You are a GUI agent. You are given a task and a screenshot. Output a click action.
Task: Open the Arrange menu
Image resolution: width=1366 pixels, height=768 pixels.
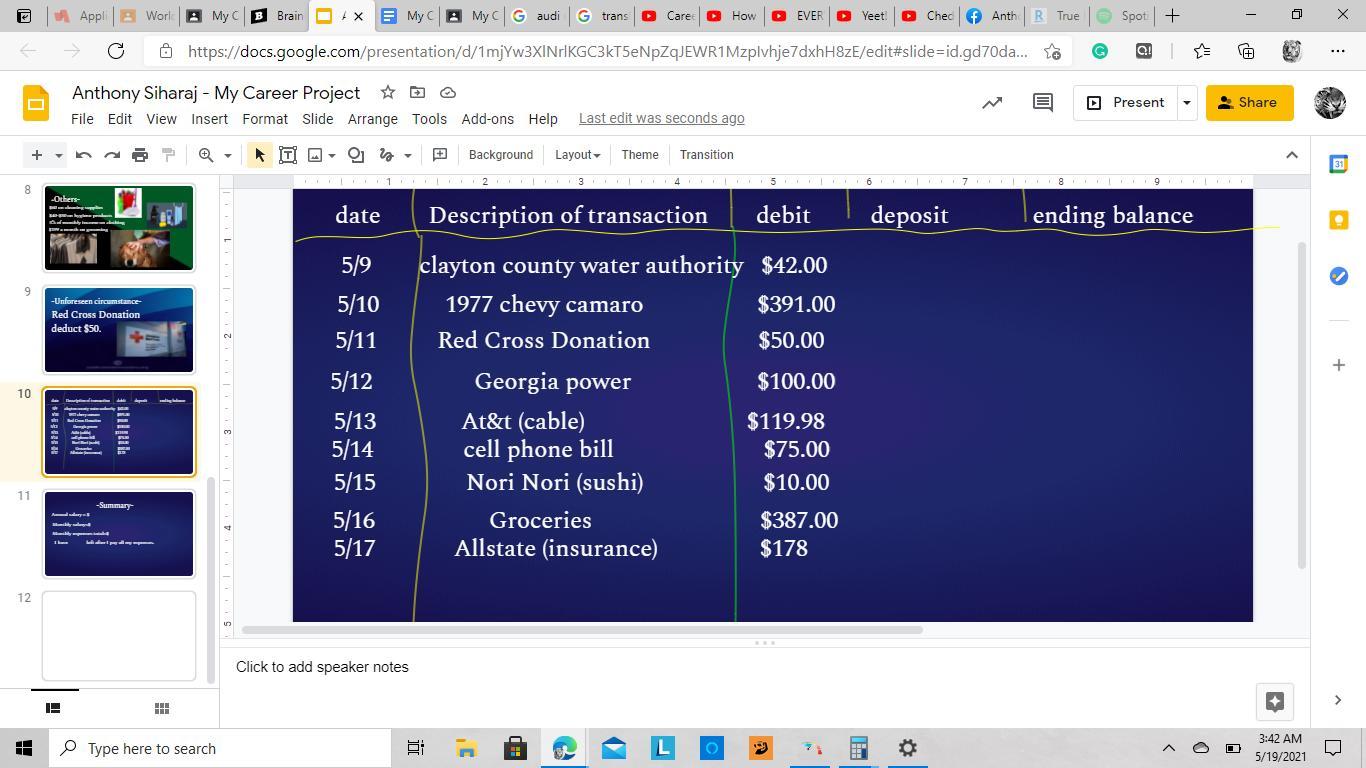pyautogui.click(x=373, y=118)
